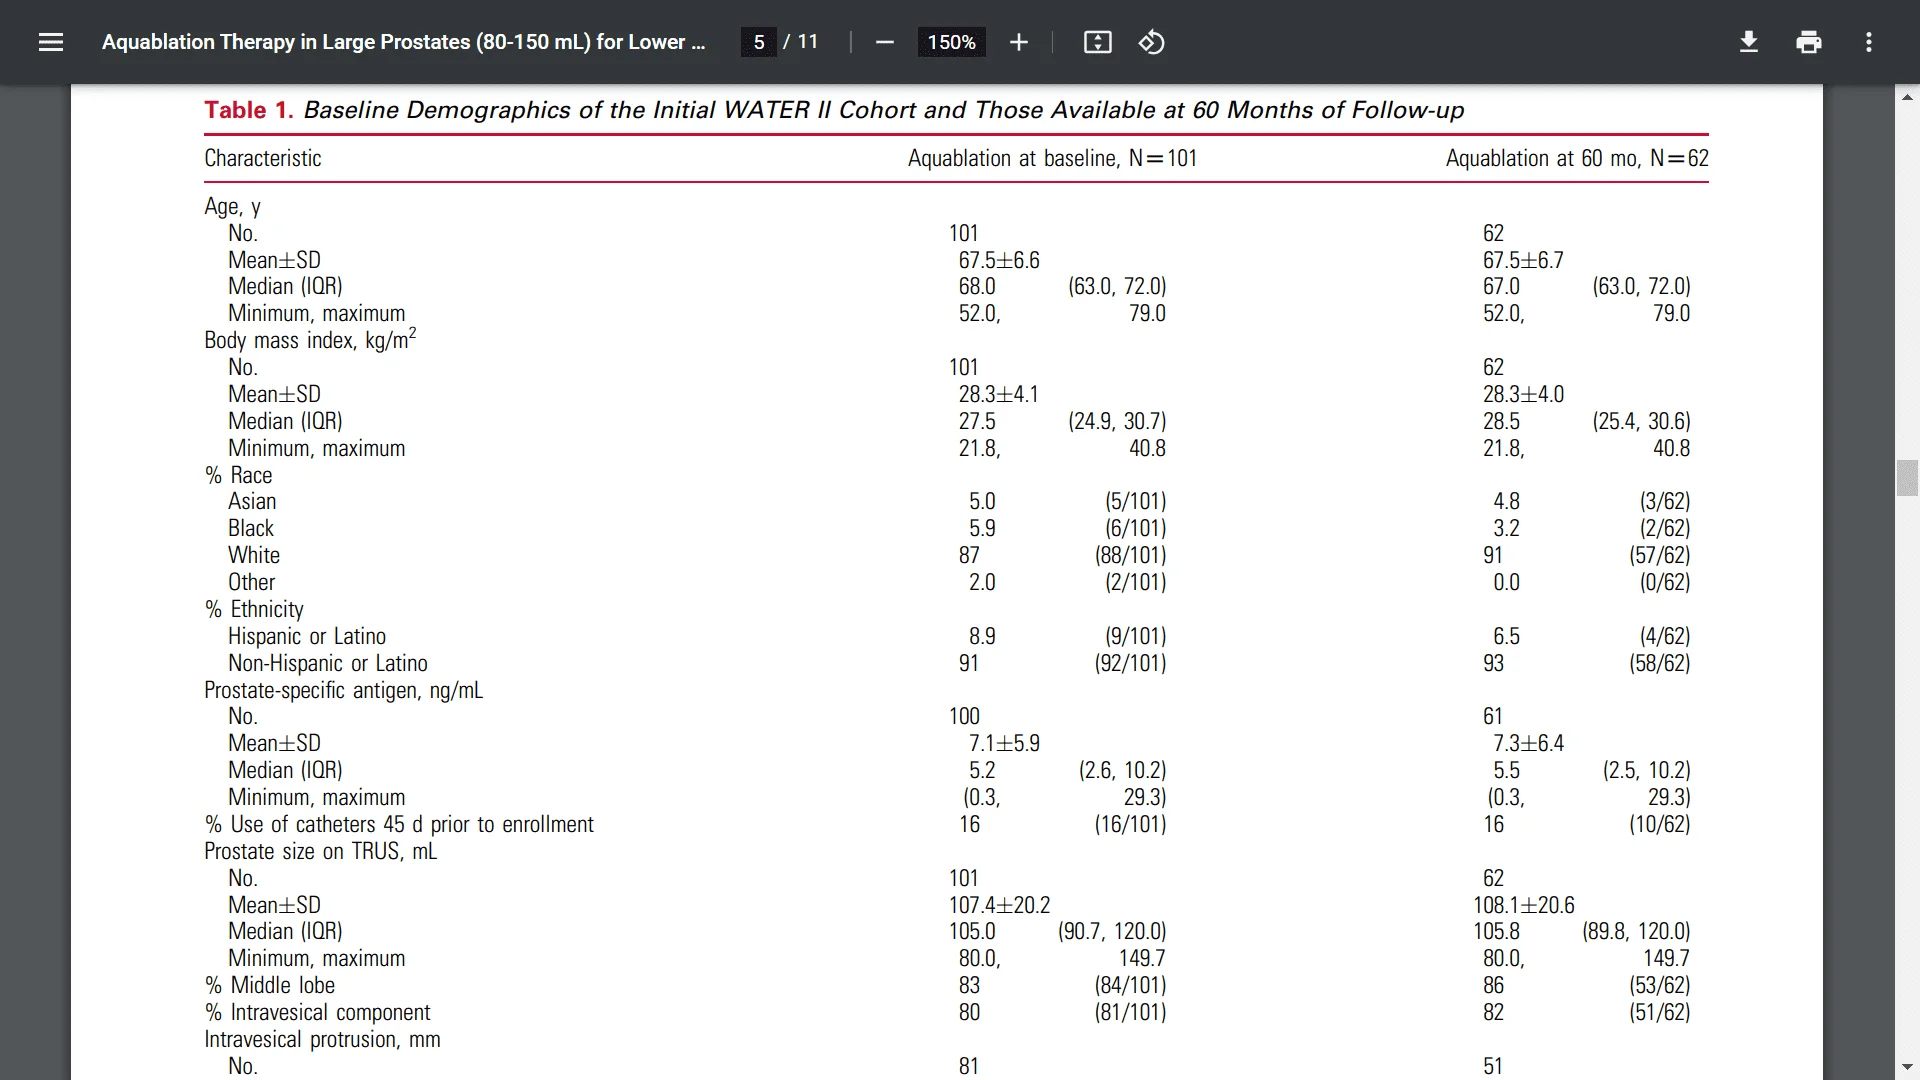Click the catheter use count (16/101)
The height and width of the screenshot is (1080, 1920).
(x=1130, y=825)
